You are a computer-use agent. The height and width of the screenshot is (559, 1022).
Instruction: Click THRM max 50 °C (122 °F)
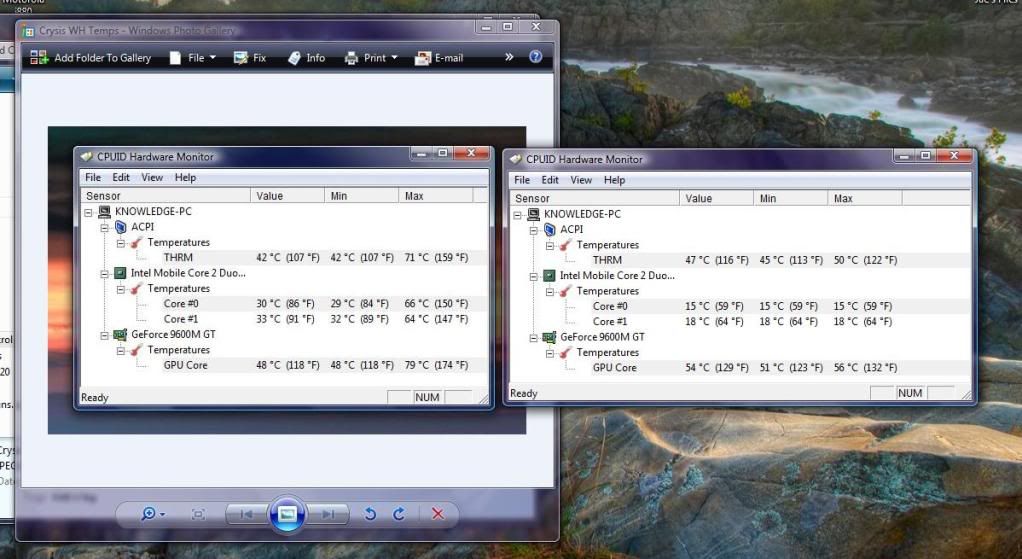click(865, 260)
